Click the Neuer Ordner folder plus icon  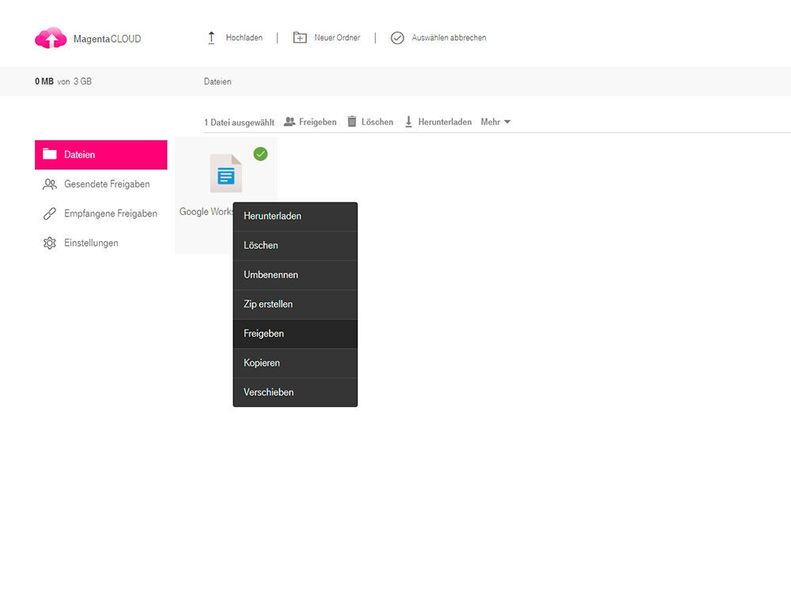300,38
